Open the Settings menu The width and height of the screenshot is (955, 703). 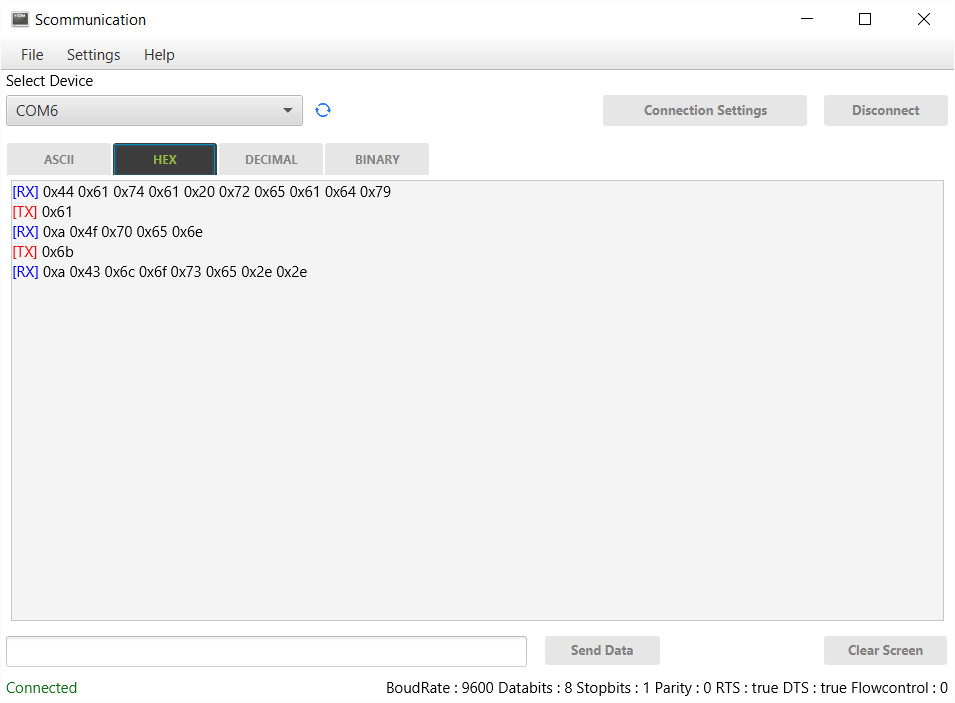(x=93, y=55)
